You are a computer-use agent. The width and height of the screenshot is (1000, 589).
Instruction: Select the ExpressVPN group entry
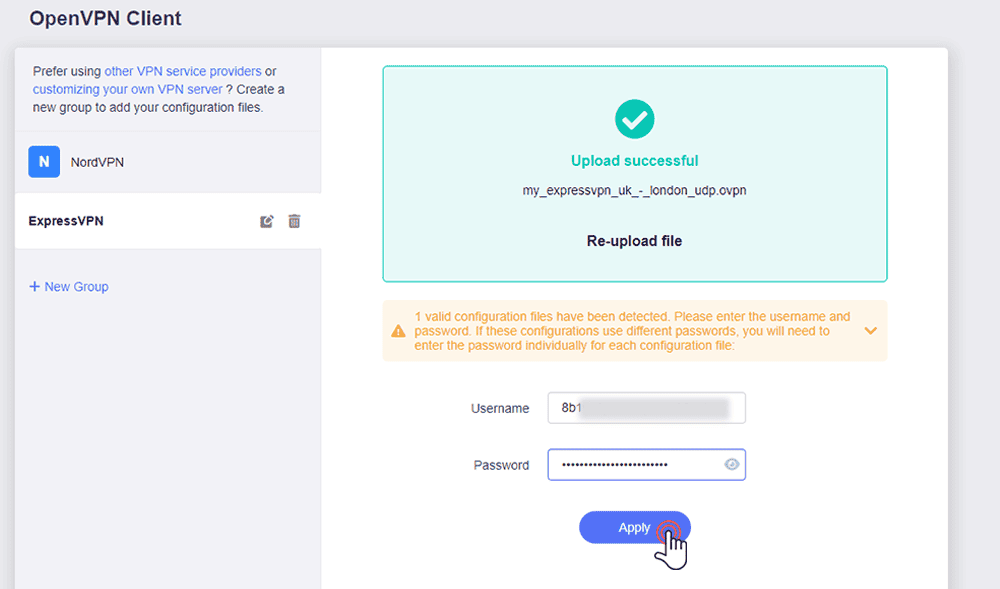coord(168,221)
